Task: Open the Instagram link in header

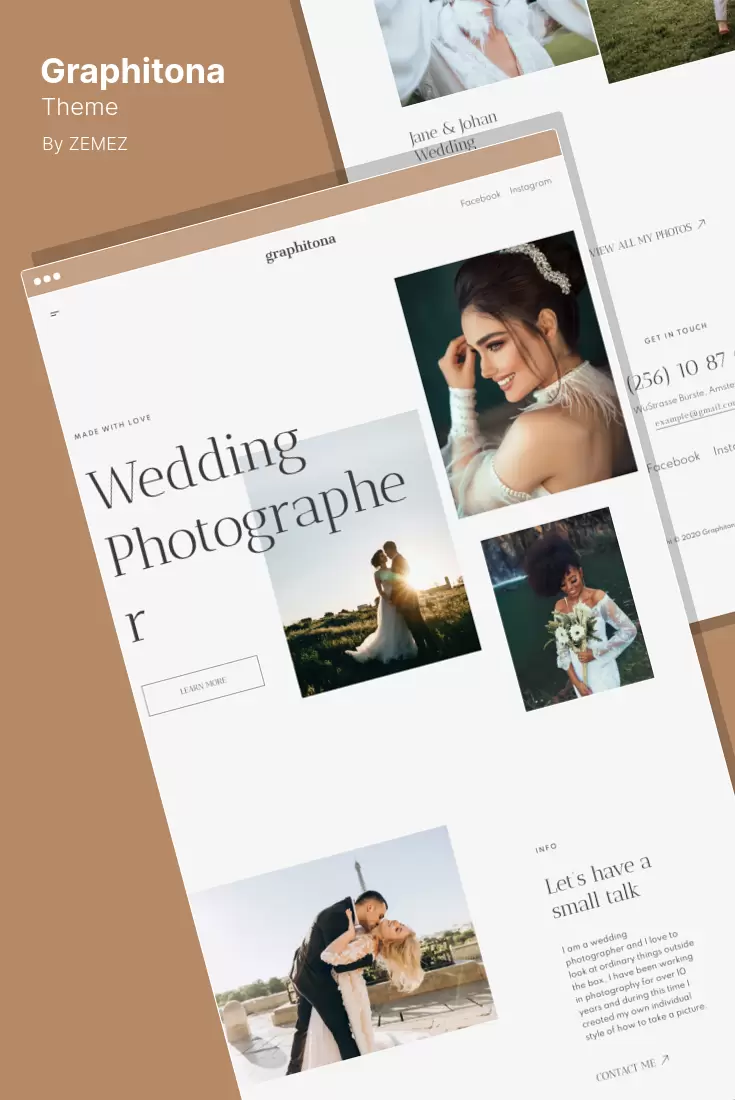Action: coord(531,186)
